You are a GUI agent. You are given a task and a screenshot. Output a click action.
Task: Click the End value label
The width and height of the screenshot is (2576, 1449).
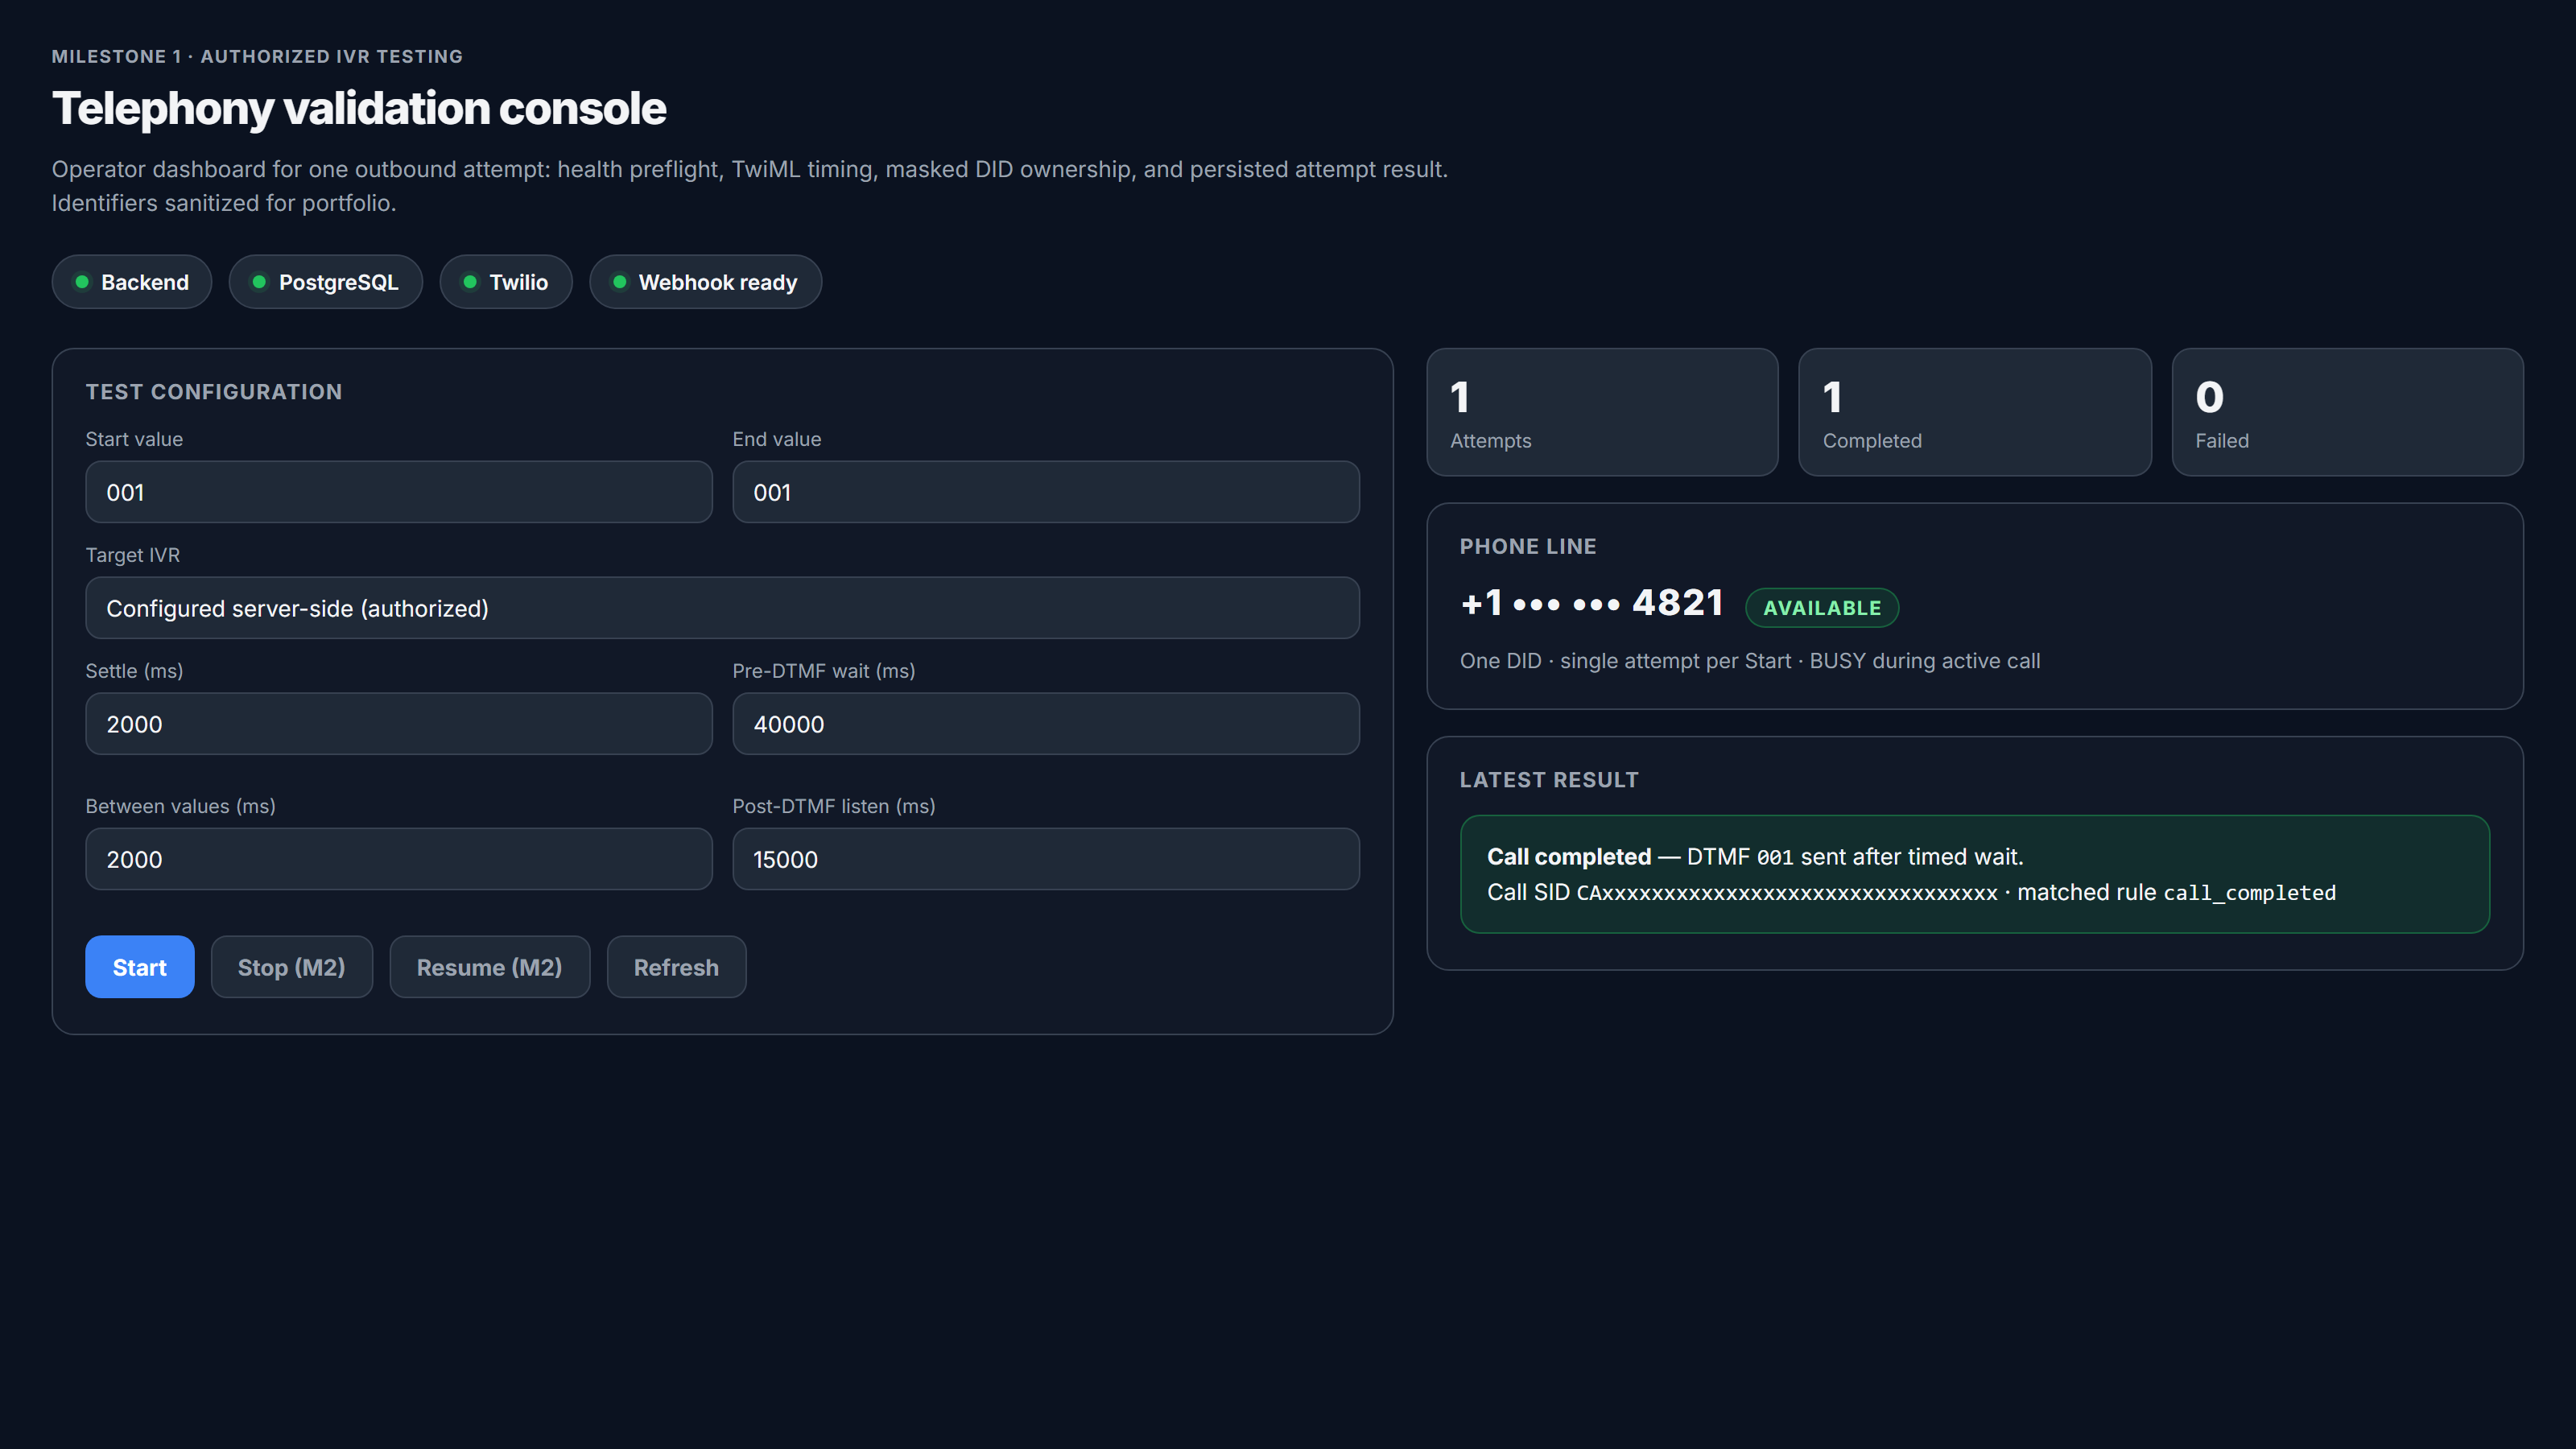[777, 439]
